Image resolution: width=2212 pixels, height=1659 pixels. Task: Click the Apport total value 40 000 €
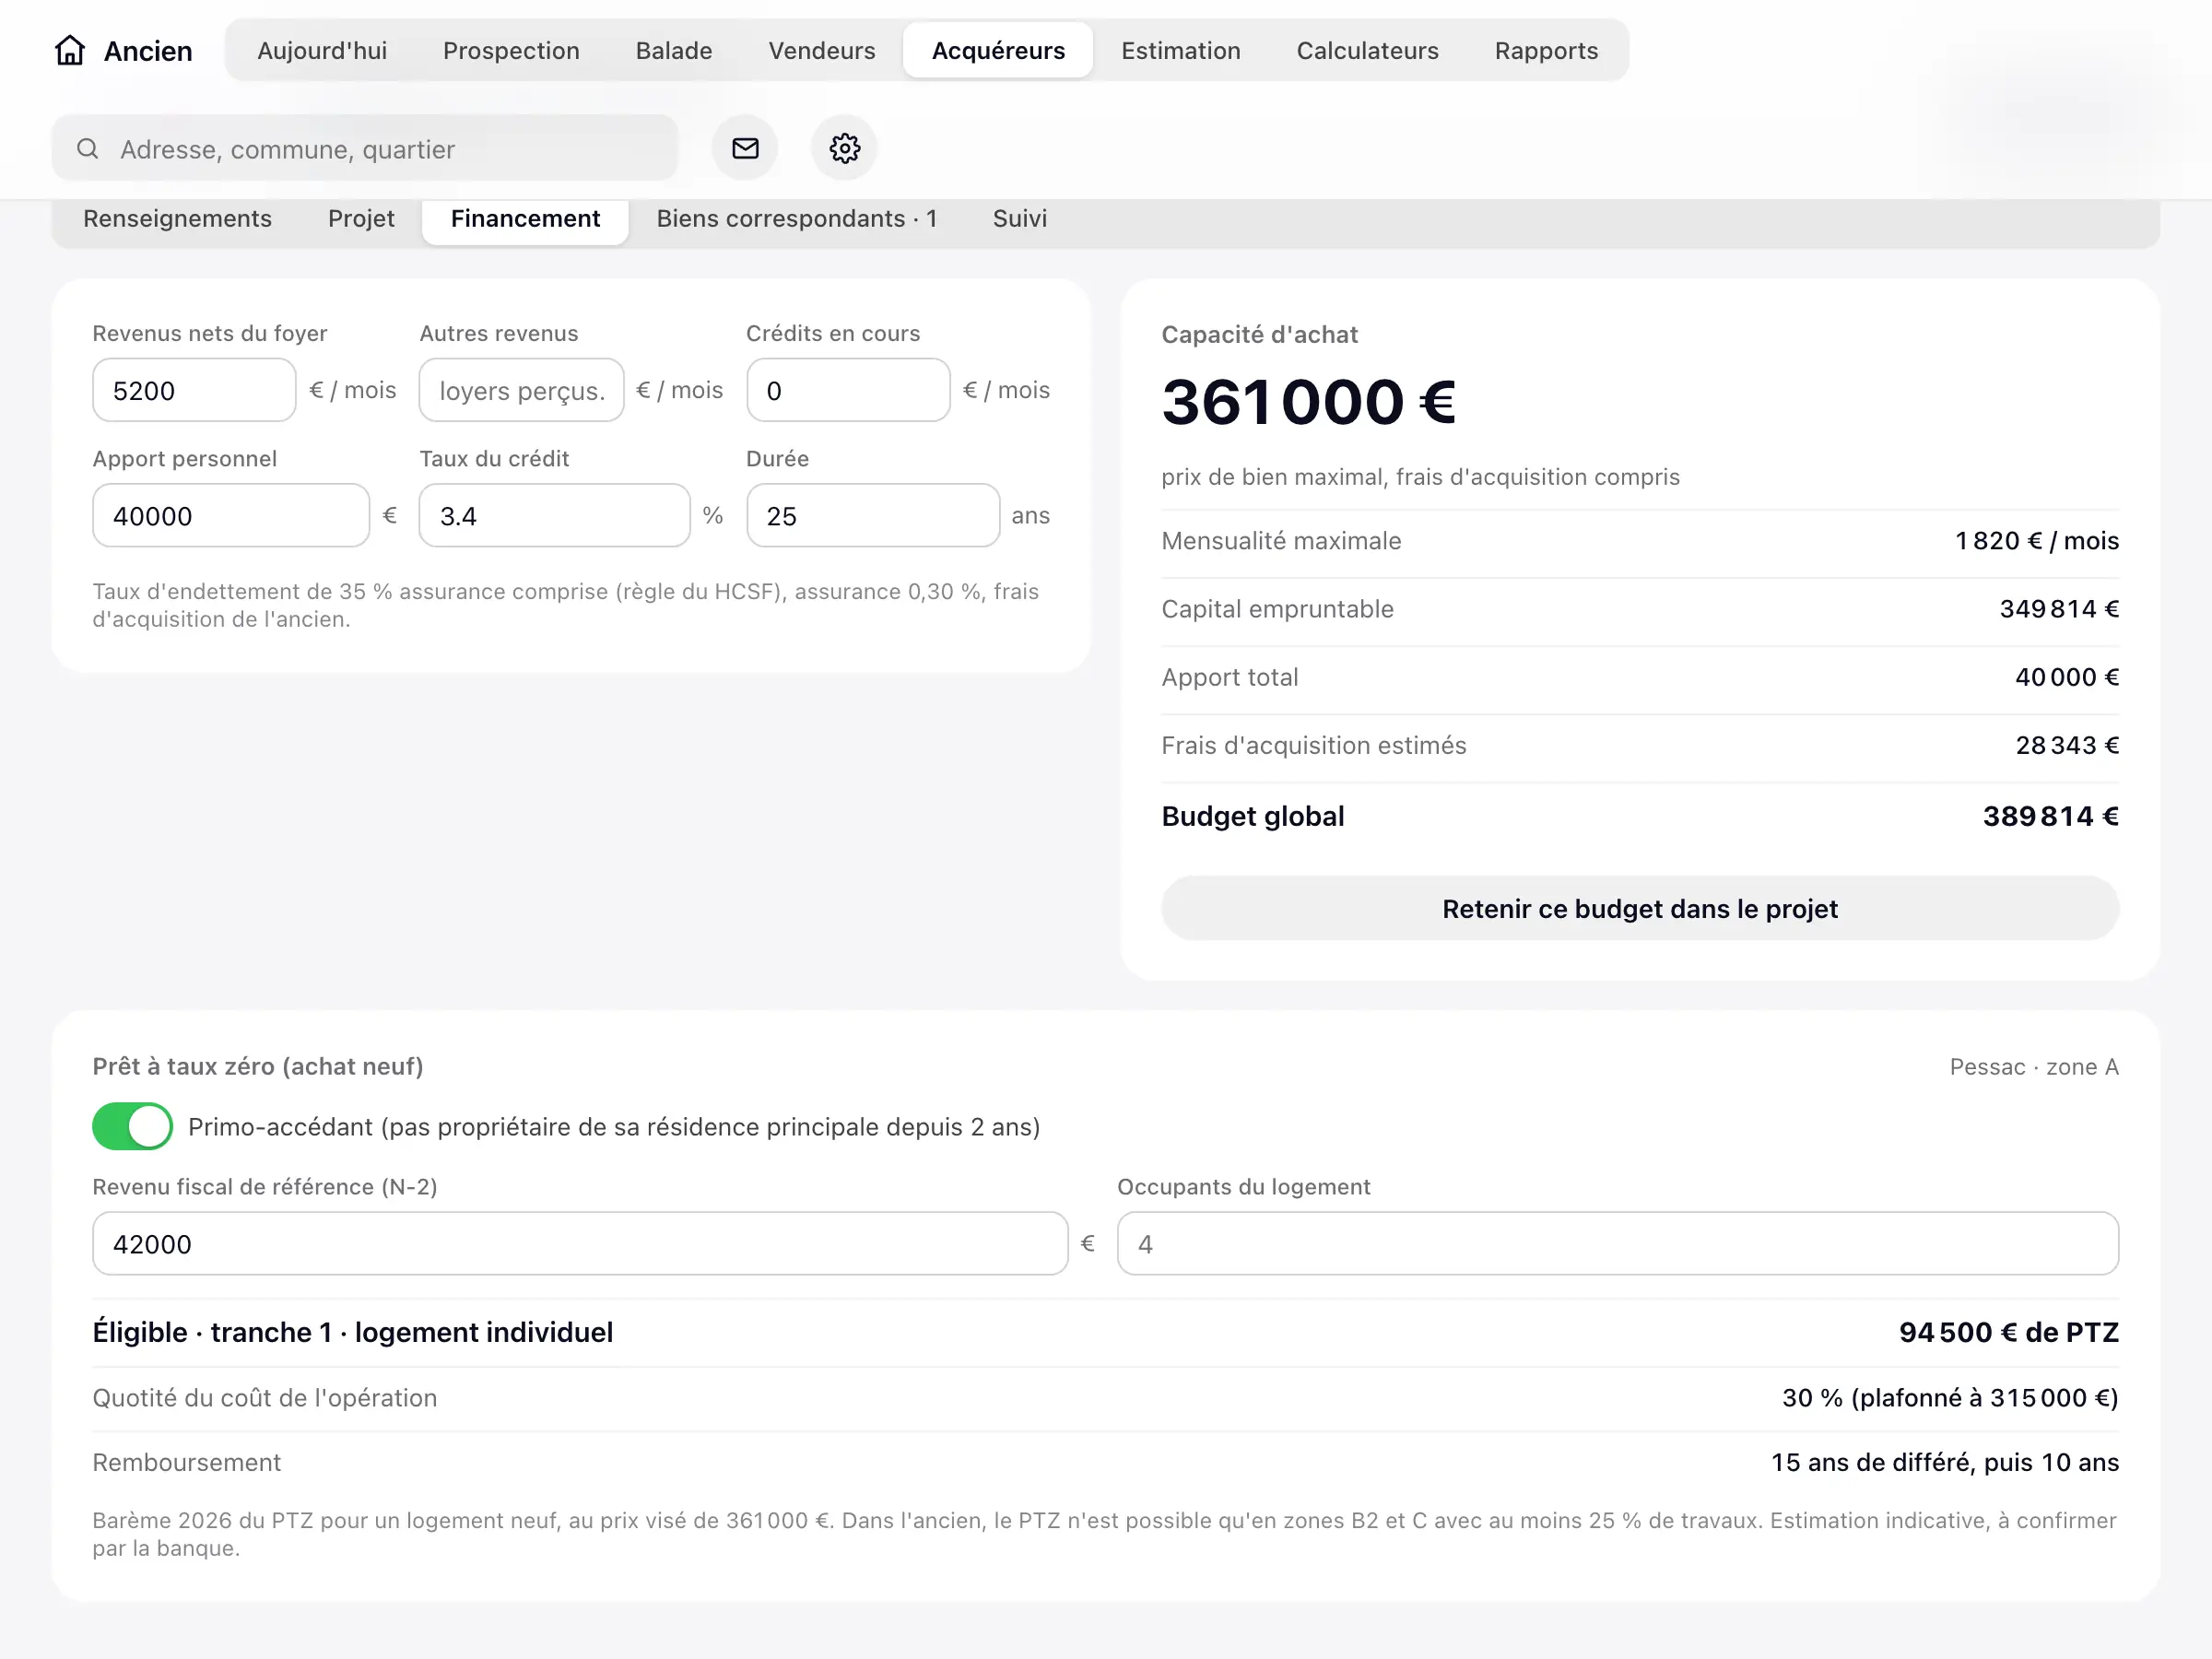[2067, 678]
